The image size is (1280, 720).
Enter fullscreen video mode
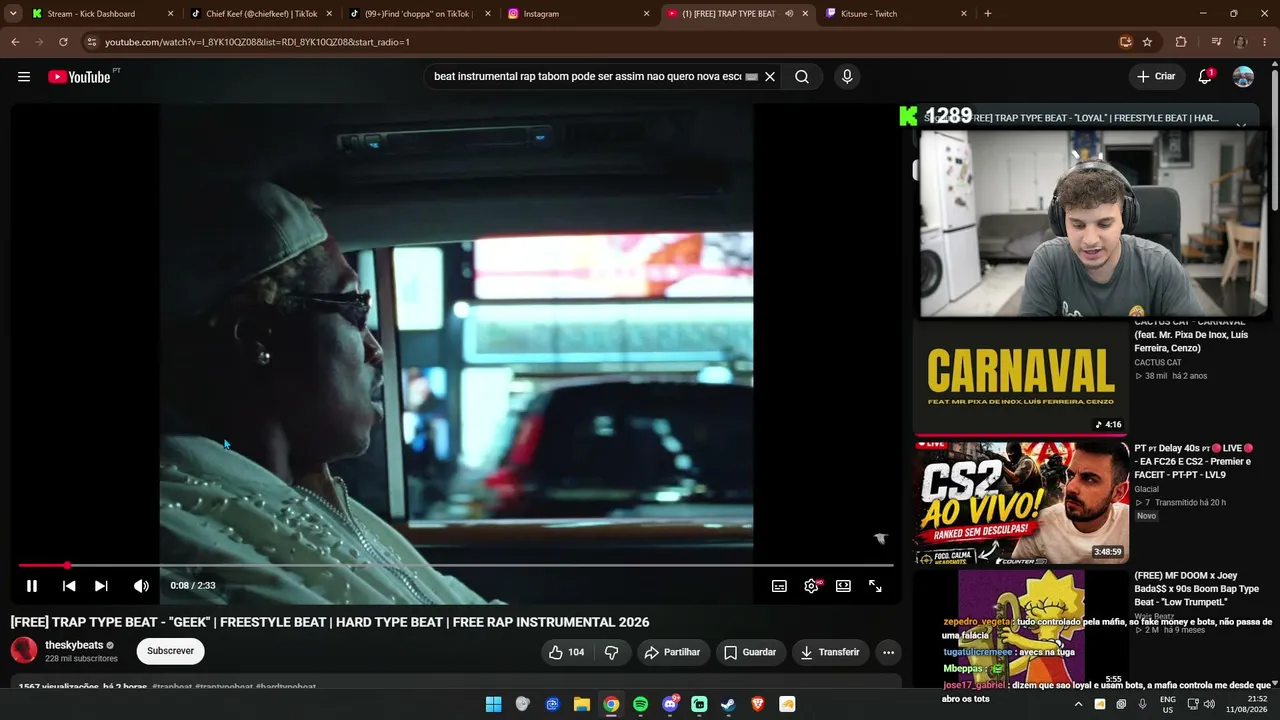point(875,586)
